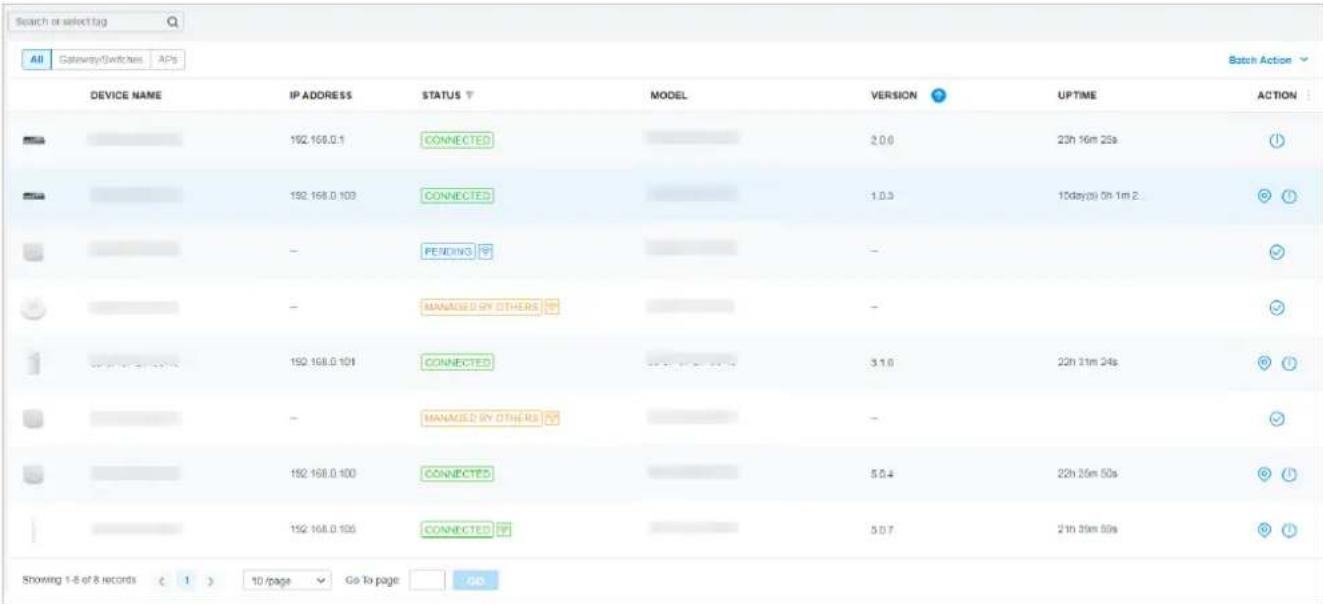Screen dimensions: 1323x604
Task: Select the All devices tab
Action: tap(35, 60)
